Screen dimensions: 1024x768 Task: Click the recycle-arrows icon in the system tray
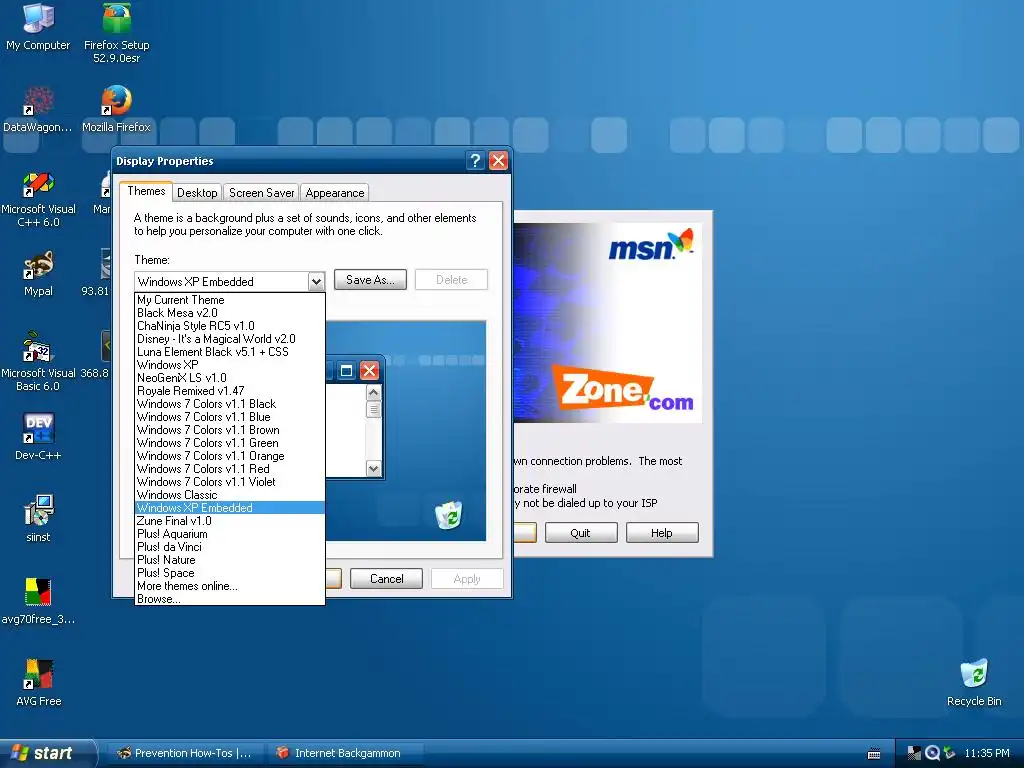point(950,753)
